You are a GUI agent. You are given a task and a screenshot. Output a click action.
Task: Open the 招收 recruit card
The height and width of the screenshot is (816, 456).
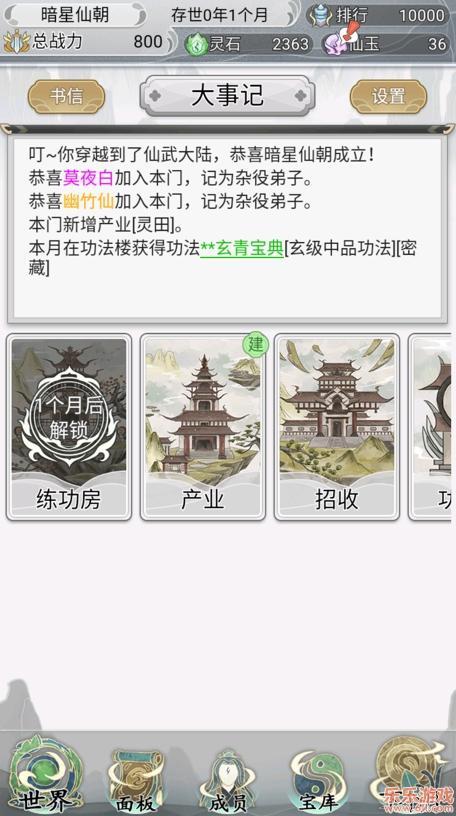coord(337,427)
